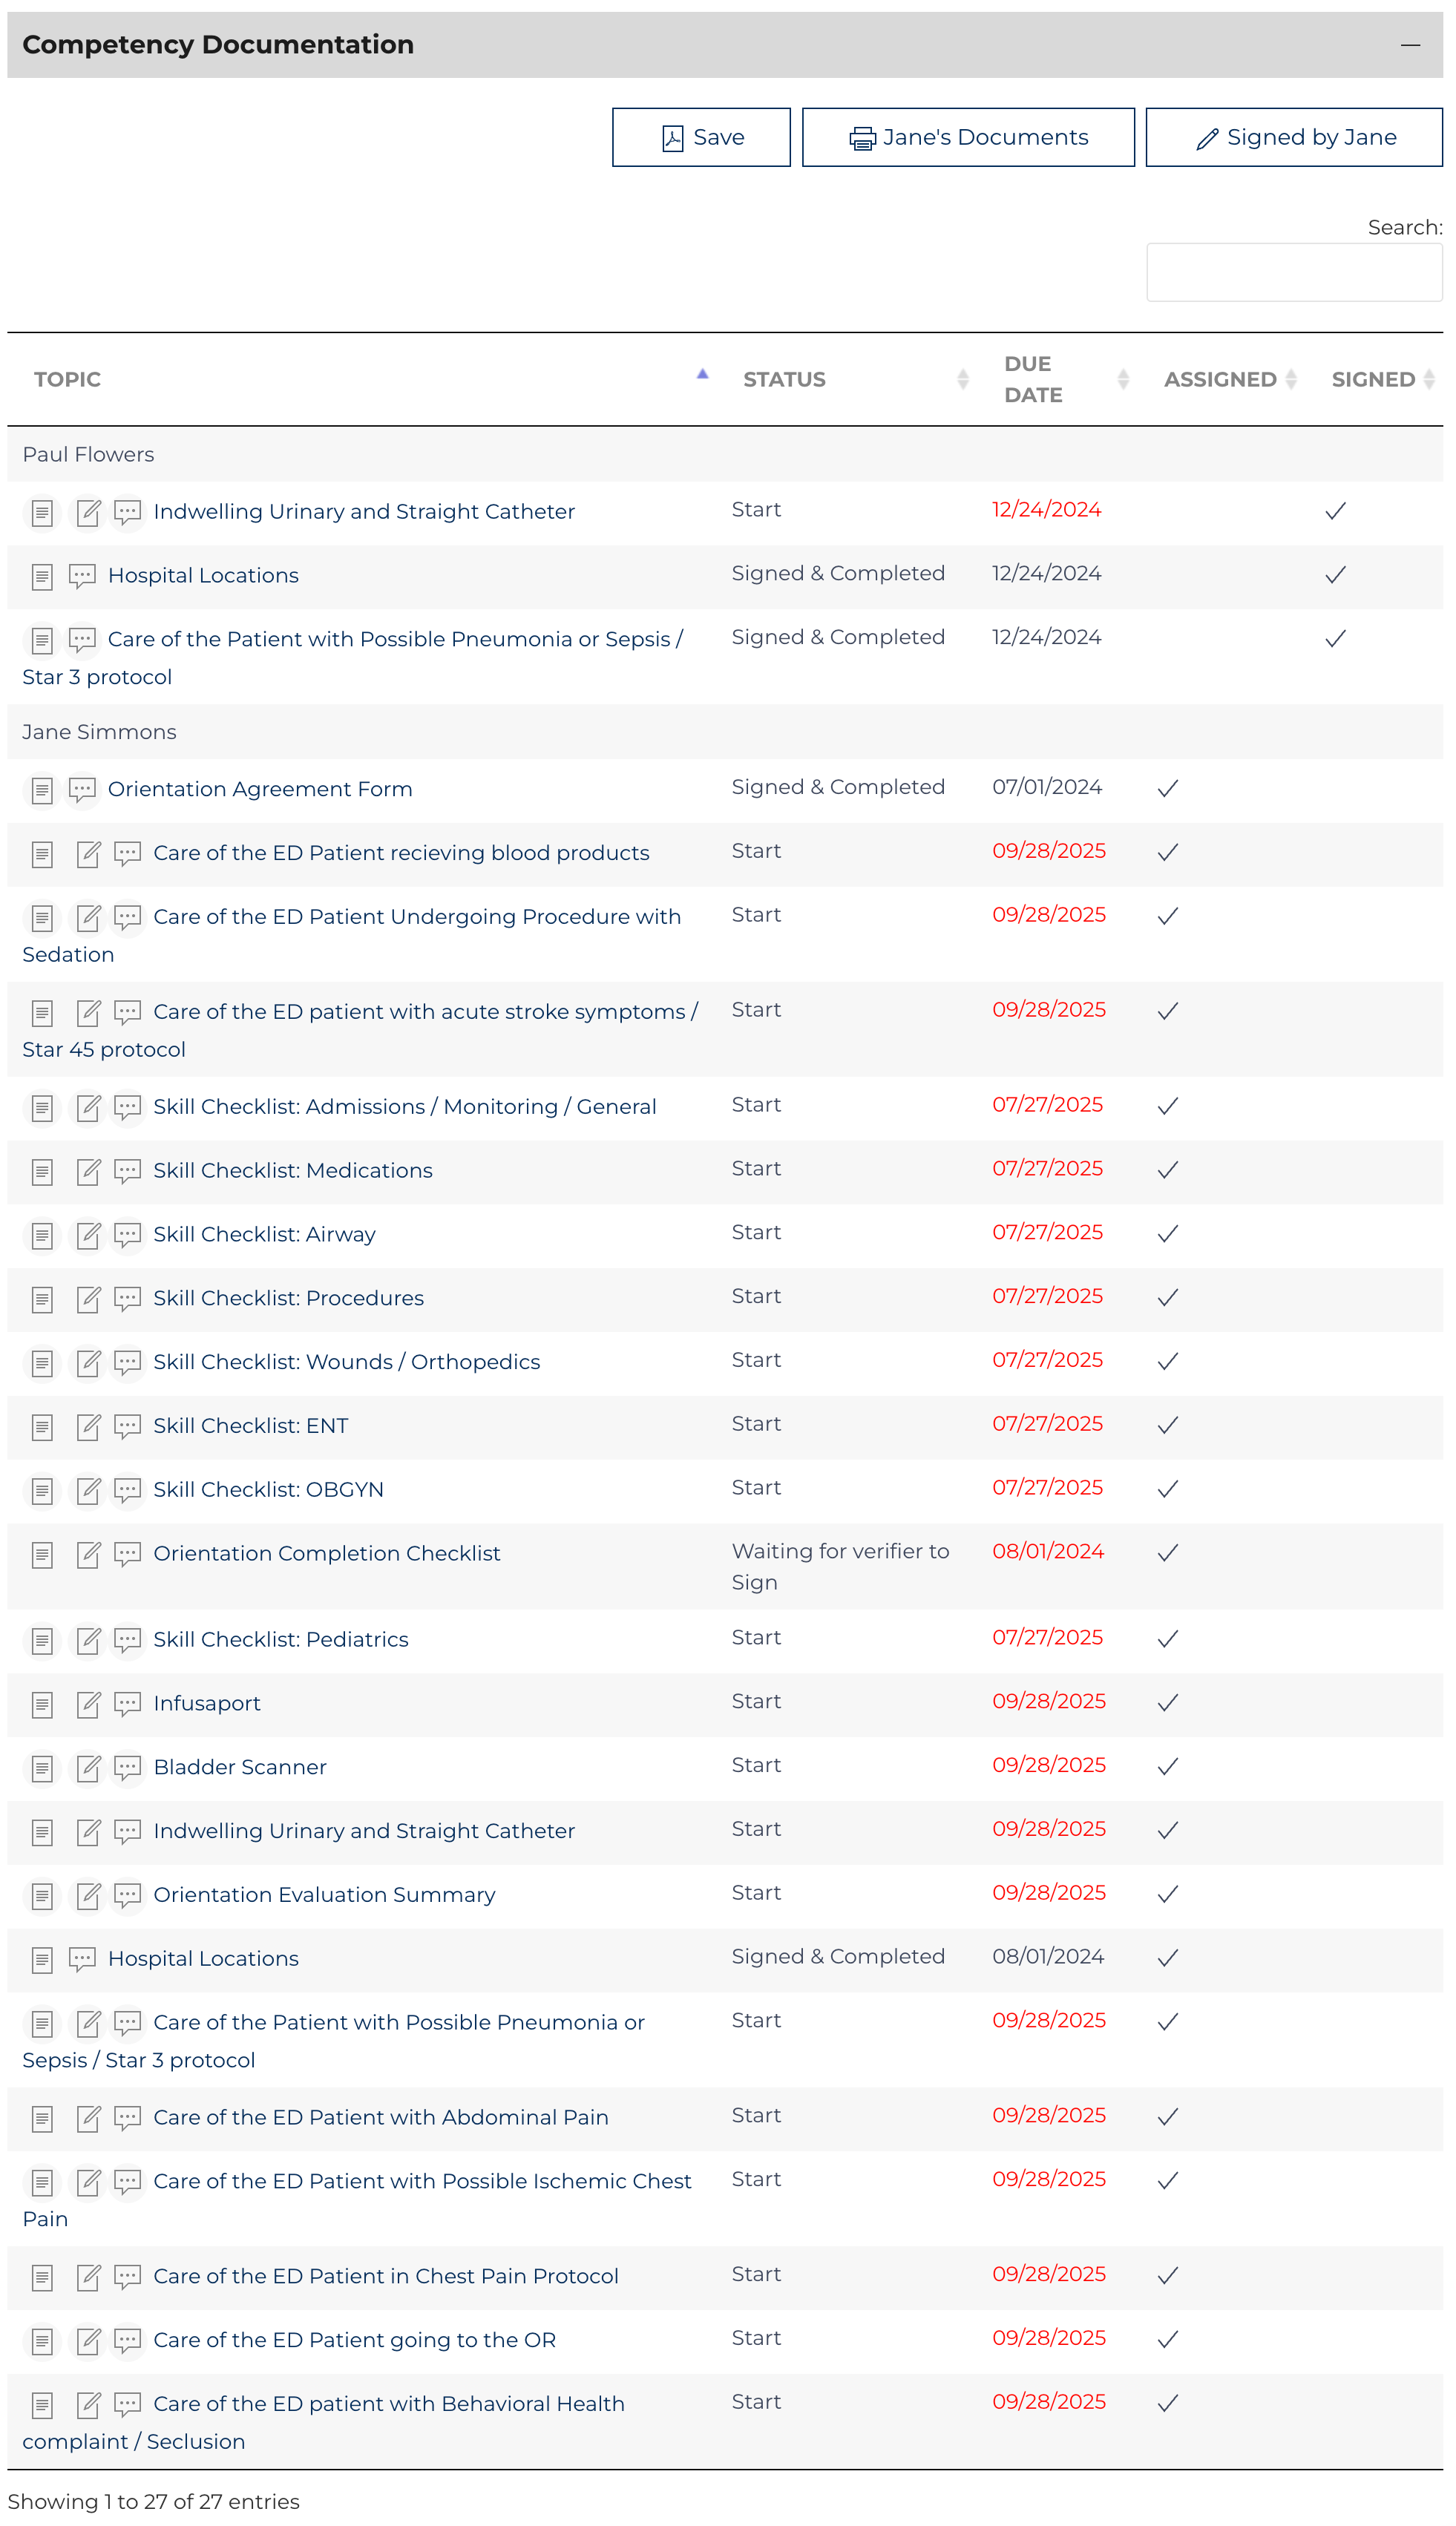1456x2526 pixels.
Task: Click document icon for Skill Checklist: Medications
Action: click(42, 1172)
